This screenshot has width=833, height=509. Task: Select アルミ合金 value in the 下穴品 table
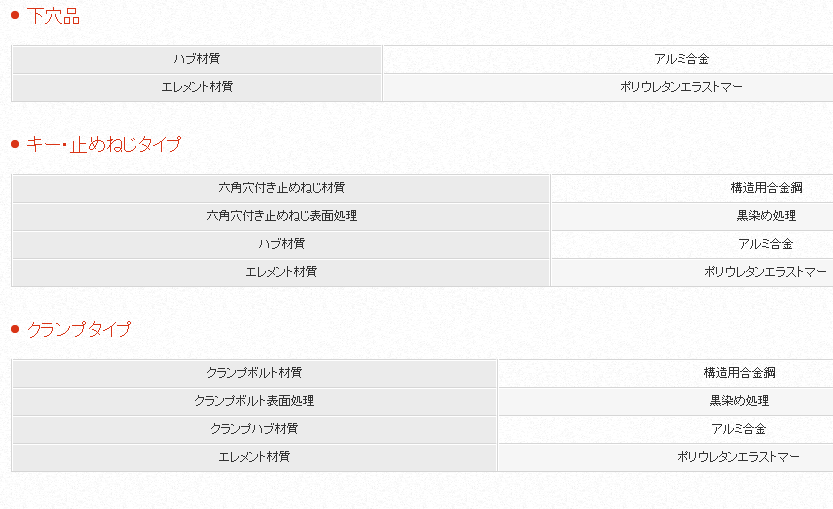pos(681,59)
